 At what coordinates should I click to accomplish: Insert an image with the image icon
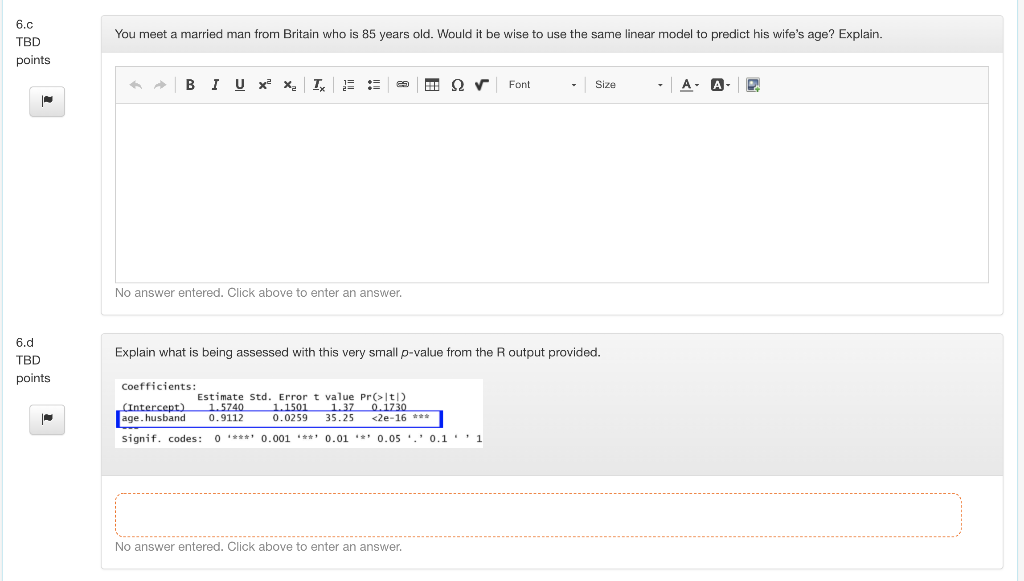pos(753,85)
